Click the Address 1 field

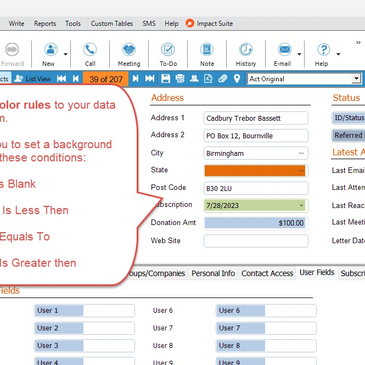point(256,118)
